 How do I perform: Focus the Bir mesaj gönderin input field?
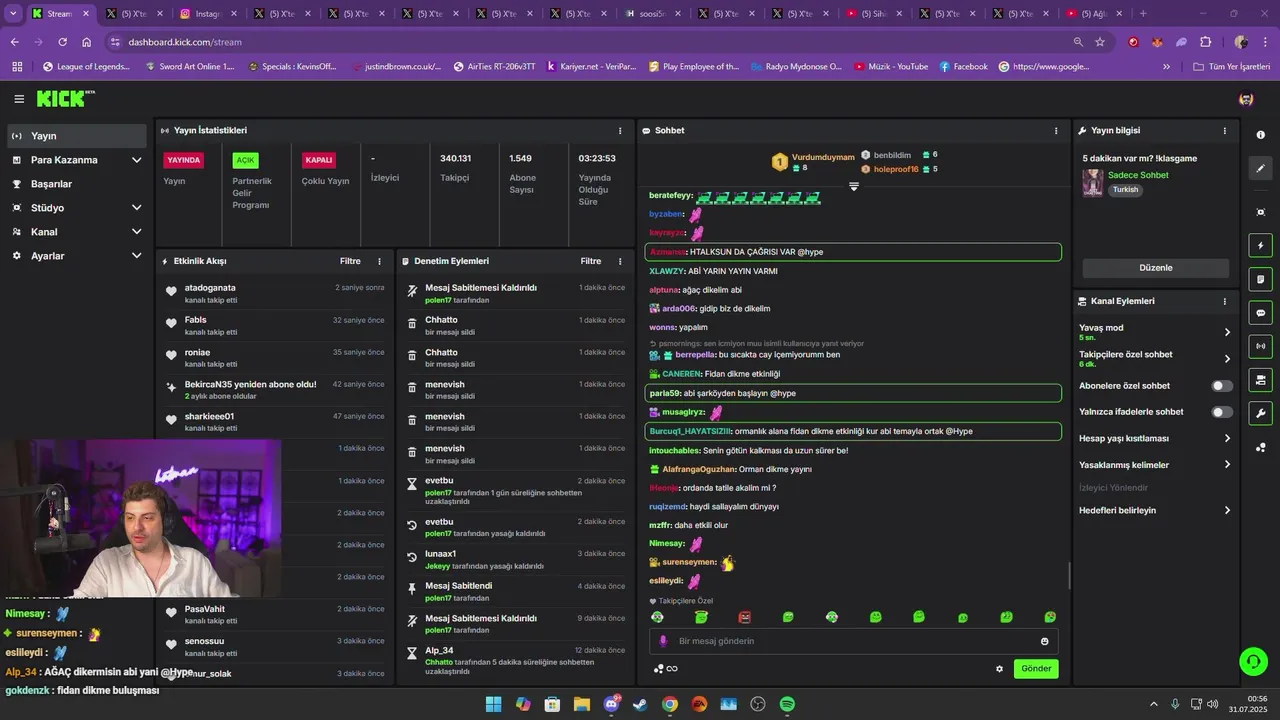click(853, 641)
